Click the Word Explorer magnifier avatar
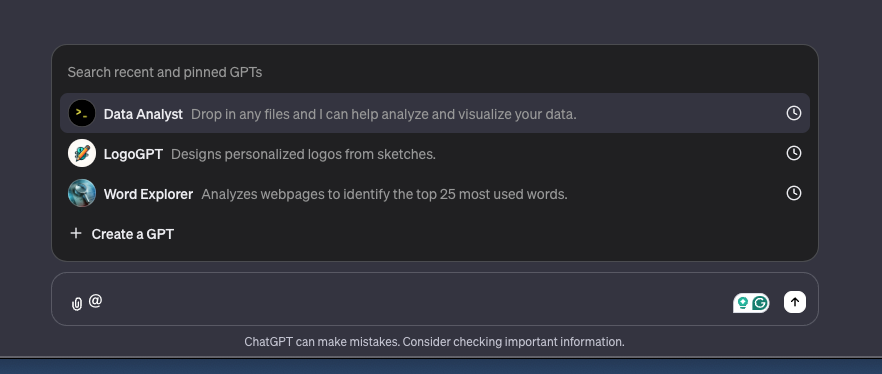This screenshot has height=374, width=882. (x=82, y=193)
